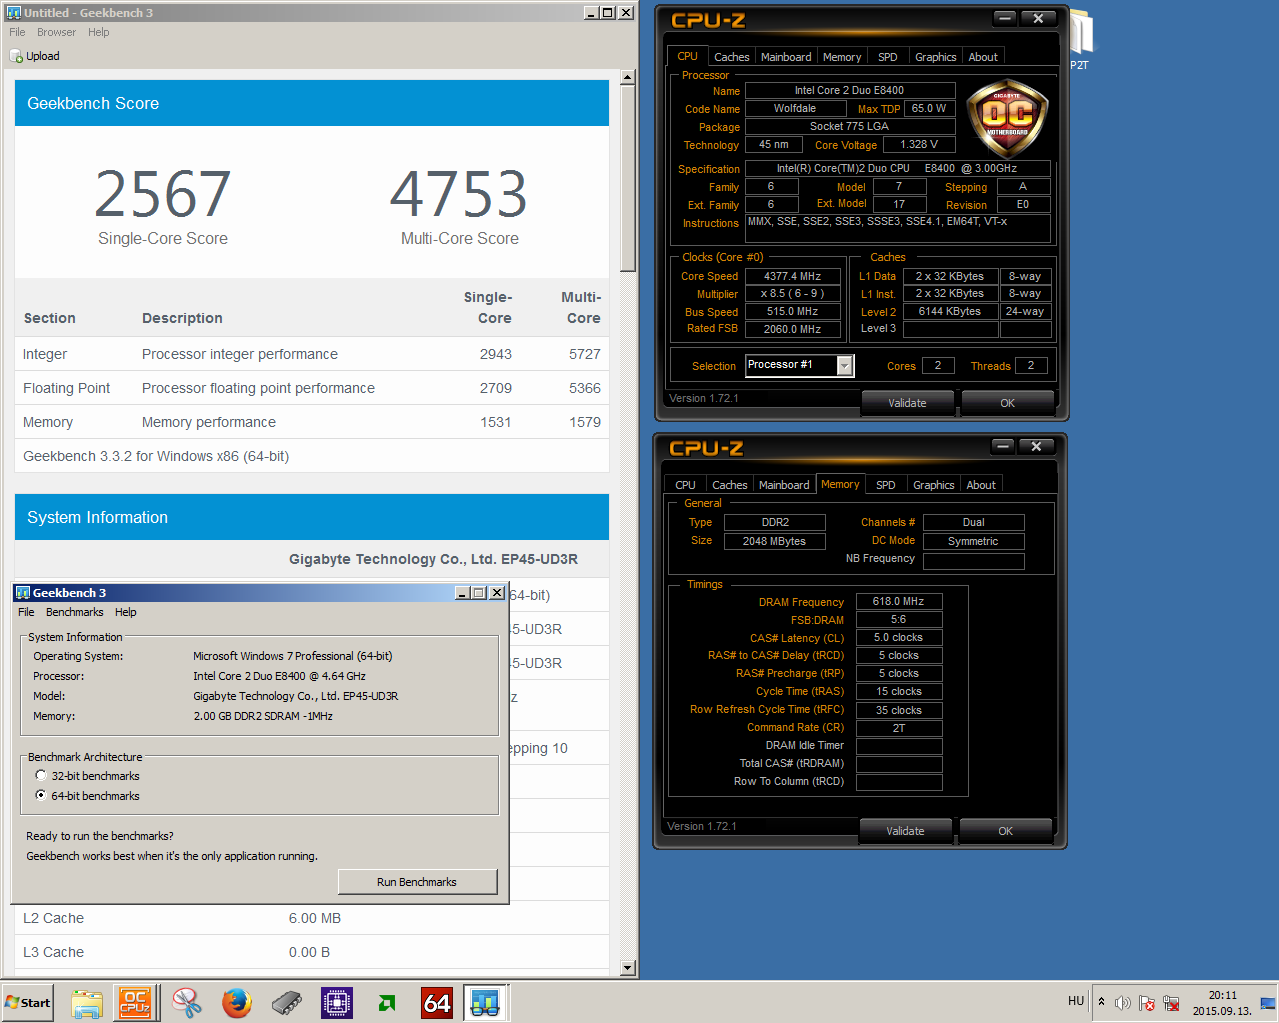Open the purple CPU-Z taskbar icon
The image size is (1279, 1023).
point(337,1002)
